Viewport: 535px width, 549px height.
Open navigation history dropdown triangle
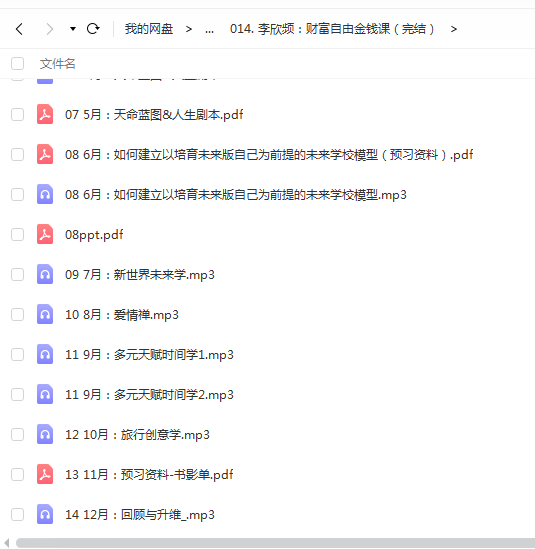pyautogui.click(x=73, y=29)
